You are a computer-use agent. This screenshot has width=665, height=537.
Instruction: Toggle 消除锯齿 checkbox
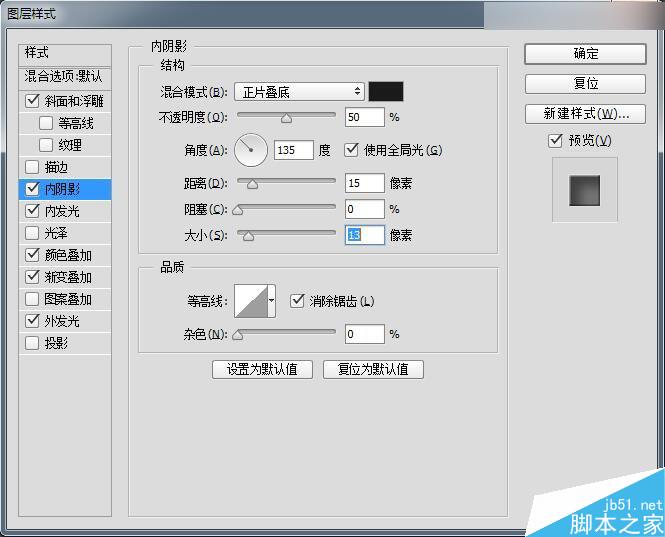tap(297, 301)
